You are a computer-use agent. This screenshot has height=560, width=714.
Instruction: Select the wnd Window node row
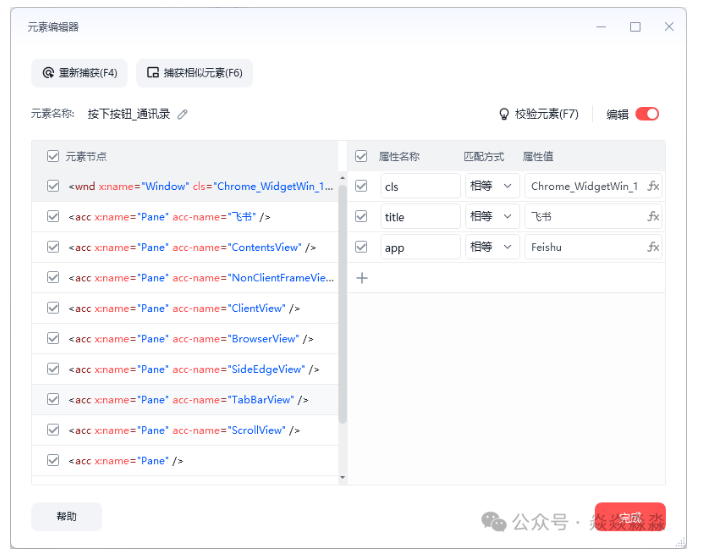185,186
